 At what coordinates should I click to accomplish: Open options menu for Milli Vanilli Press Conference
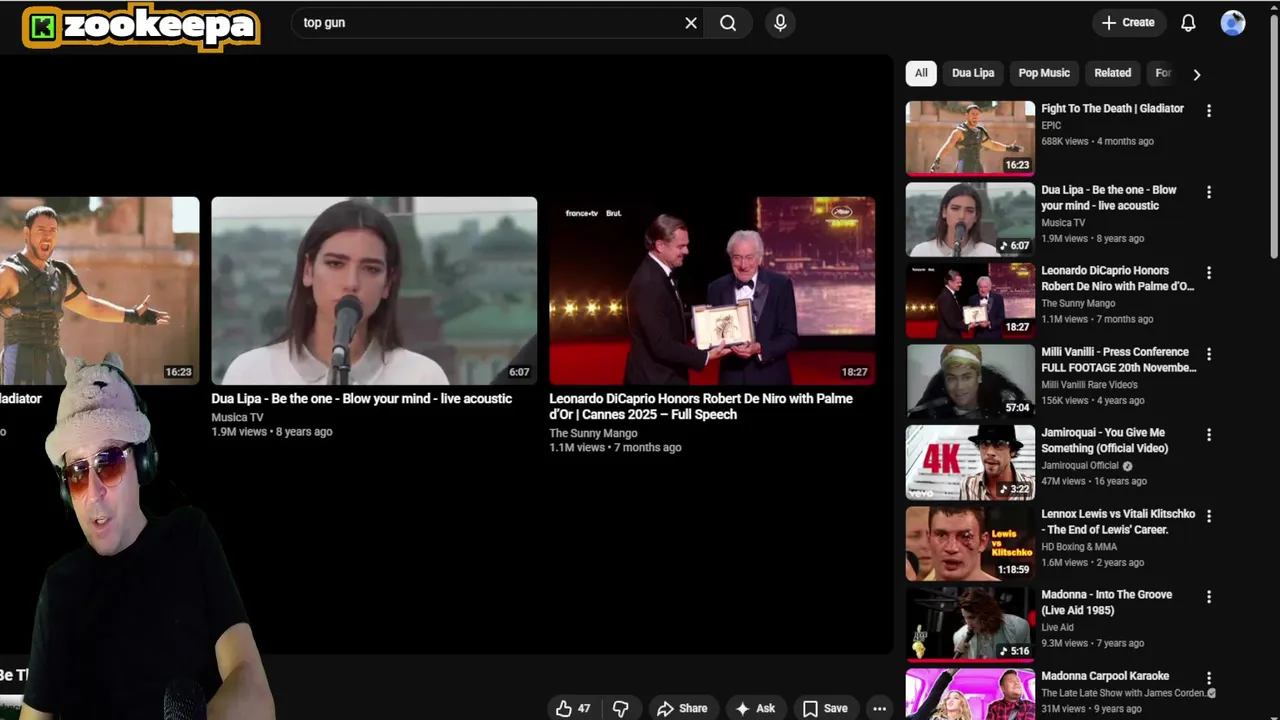tap(1209, 354)
